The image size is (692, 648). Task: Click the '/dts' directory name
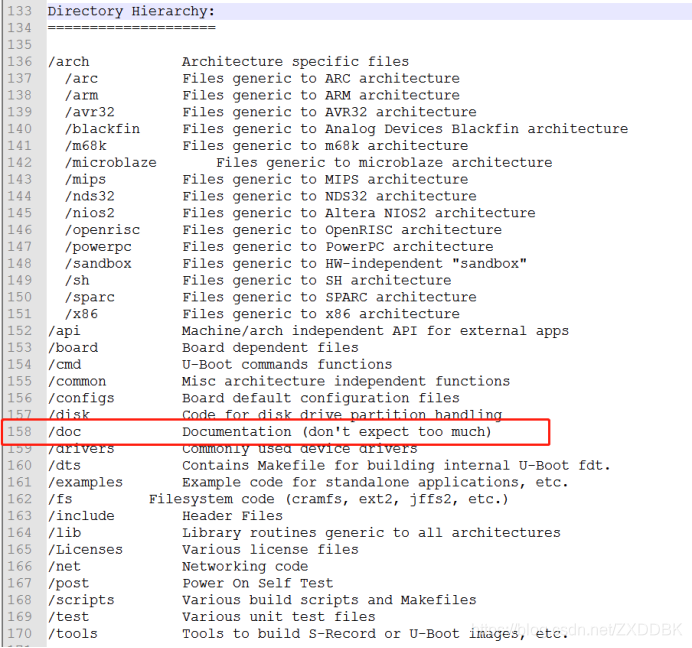pyautogui.click(x=64, y=465)
